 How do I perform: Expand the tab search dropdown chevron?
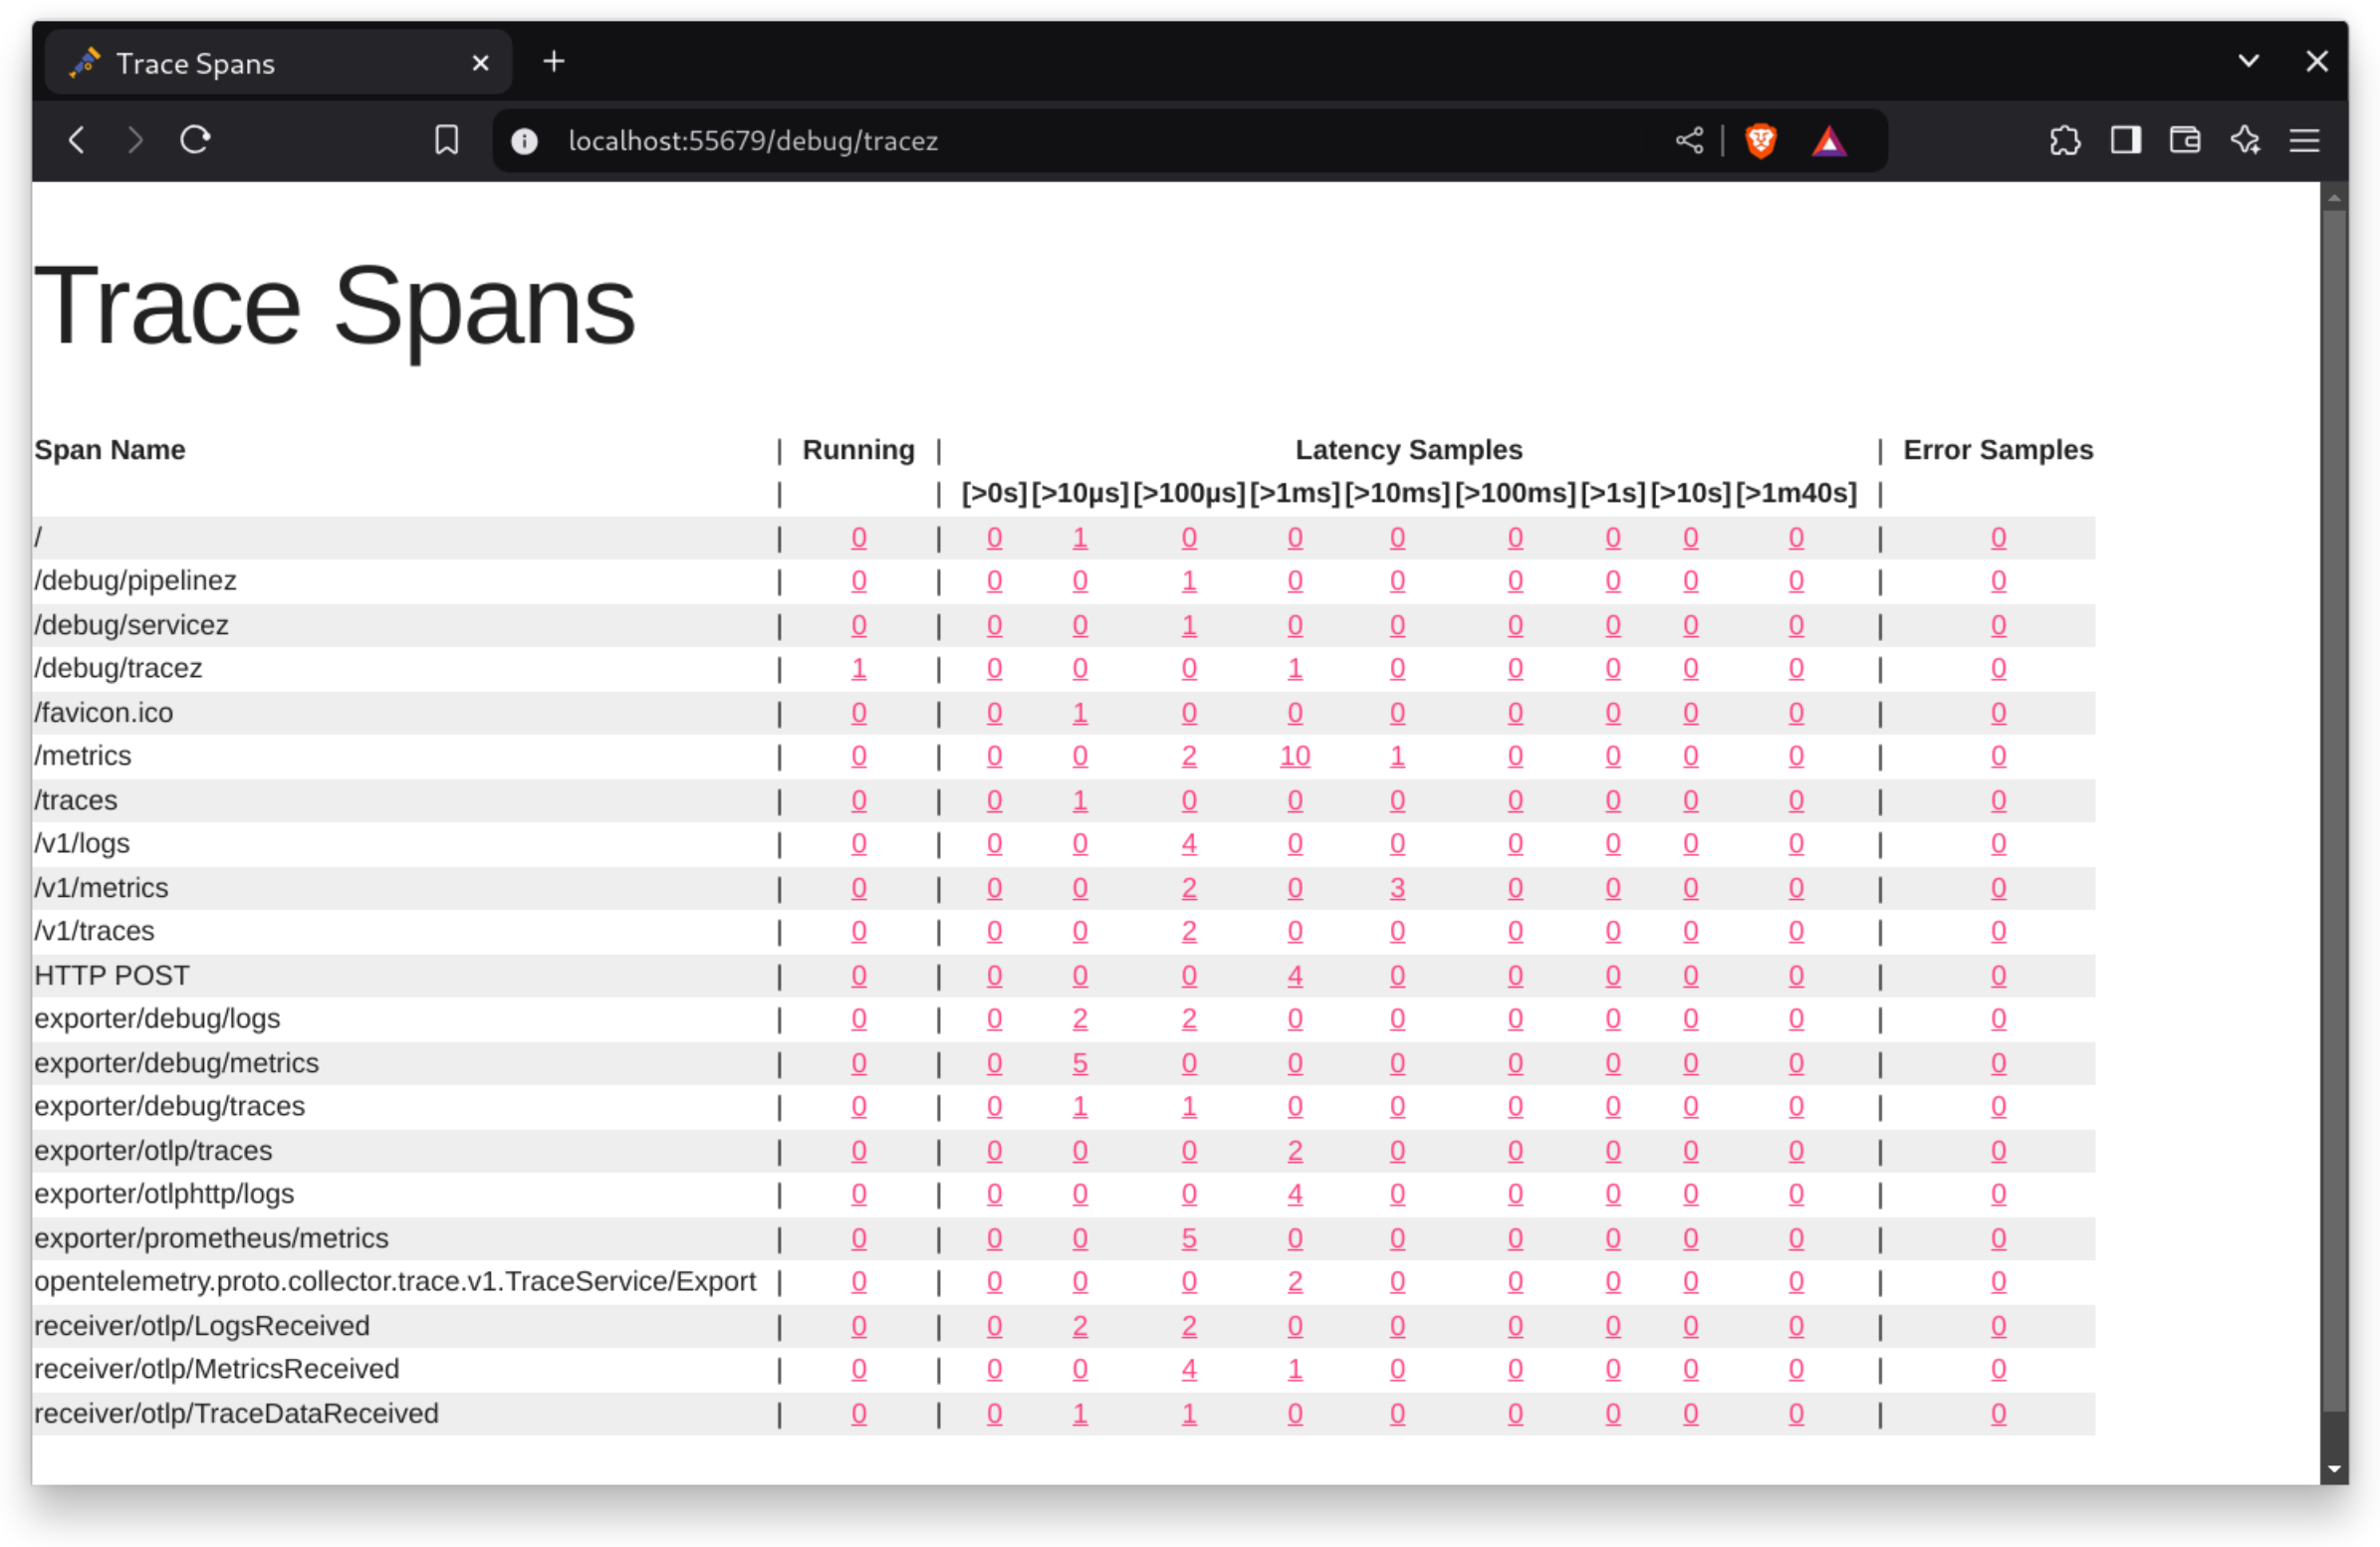point(2248,61)
